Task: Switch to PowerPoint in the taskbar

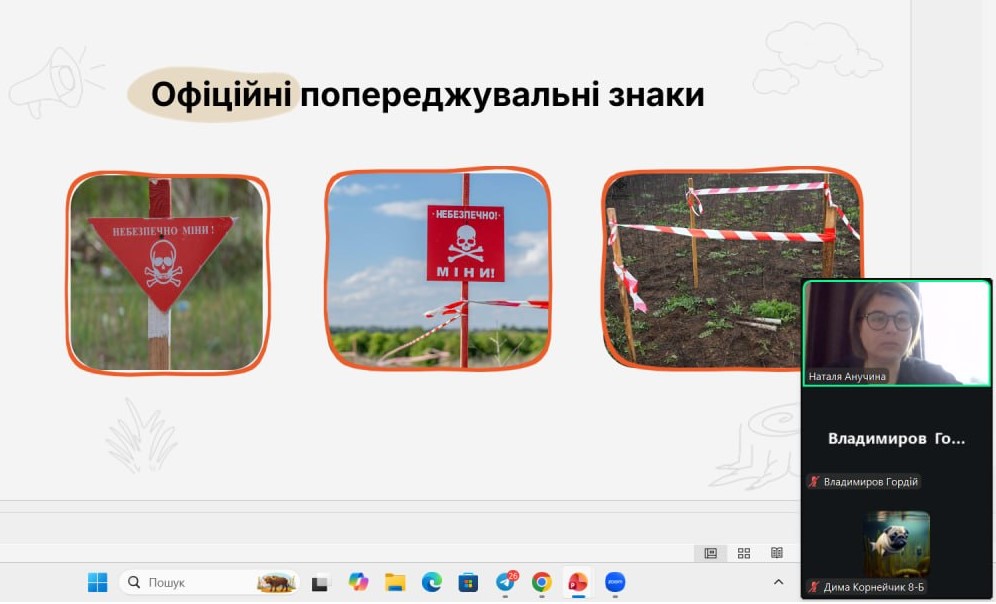Action: [577, 582]
